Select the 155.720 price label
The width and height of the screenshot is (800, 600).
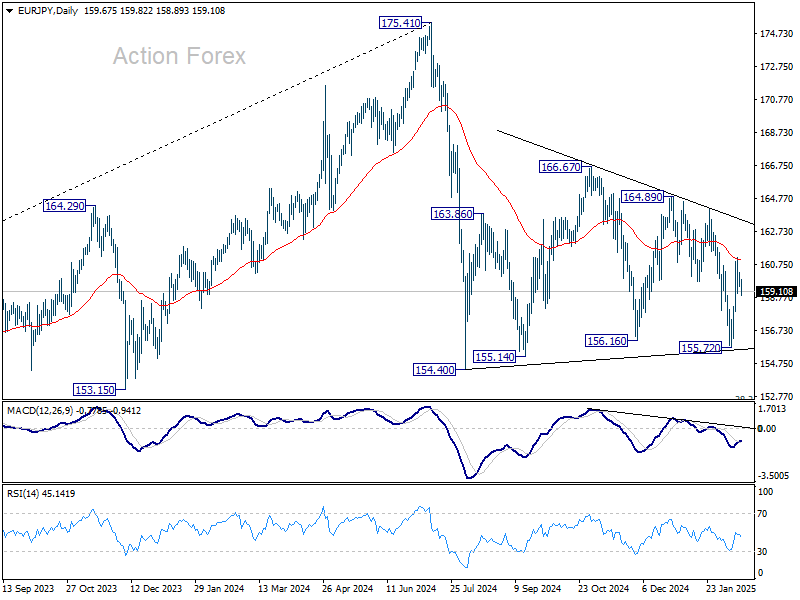(701, 347)
